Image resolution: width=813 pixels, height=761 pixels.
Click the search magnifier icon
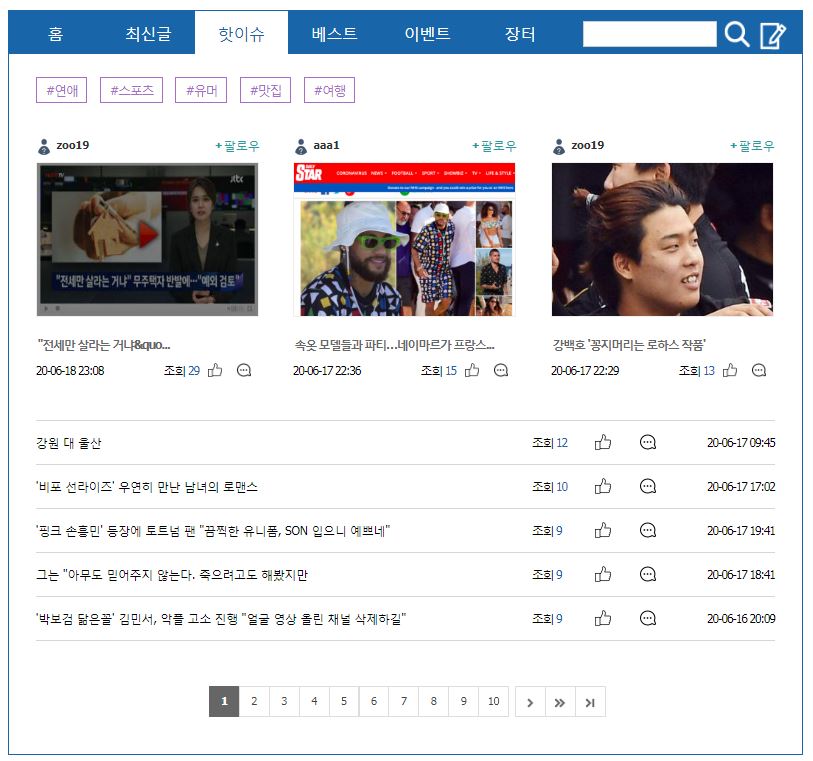point(737,35)
